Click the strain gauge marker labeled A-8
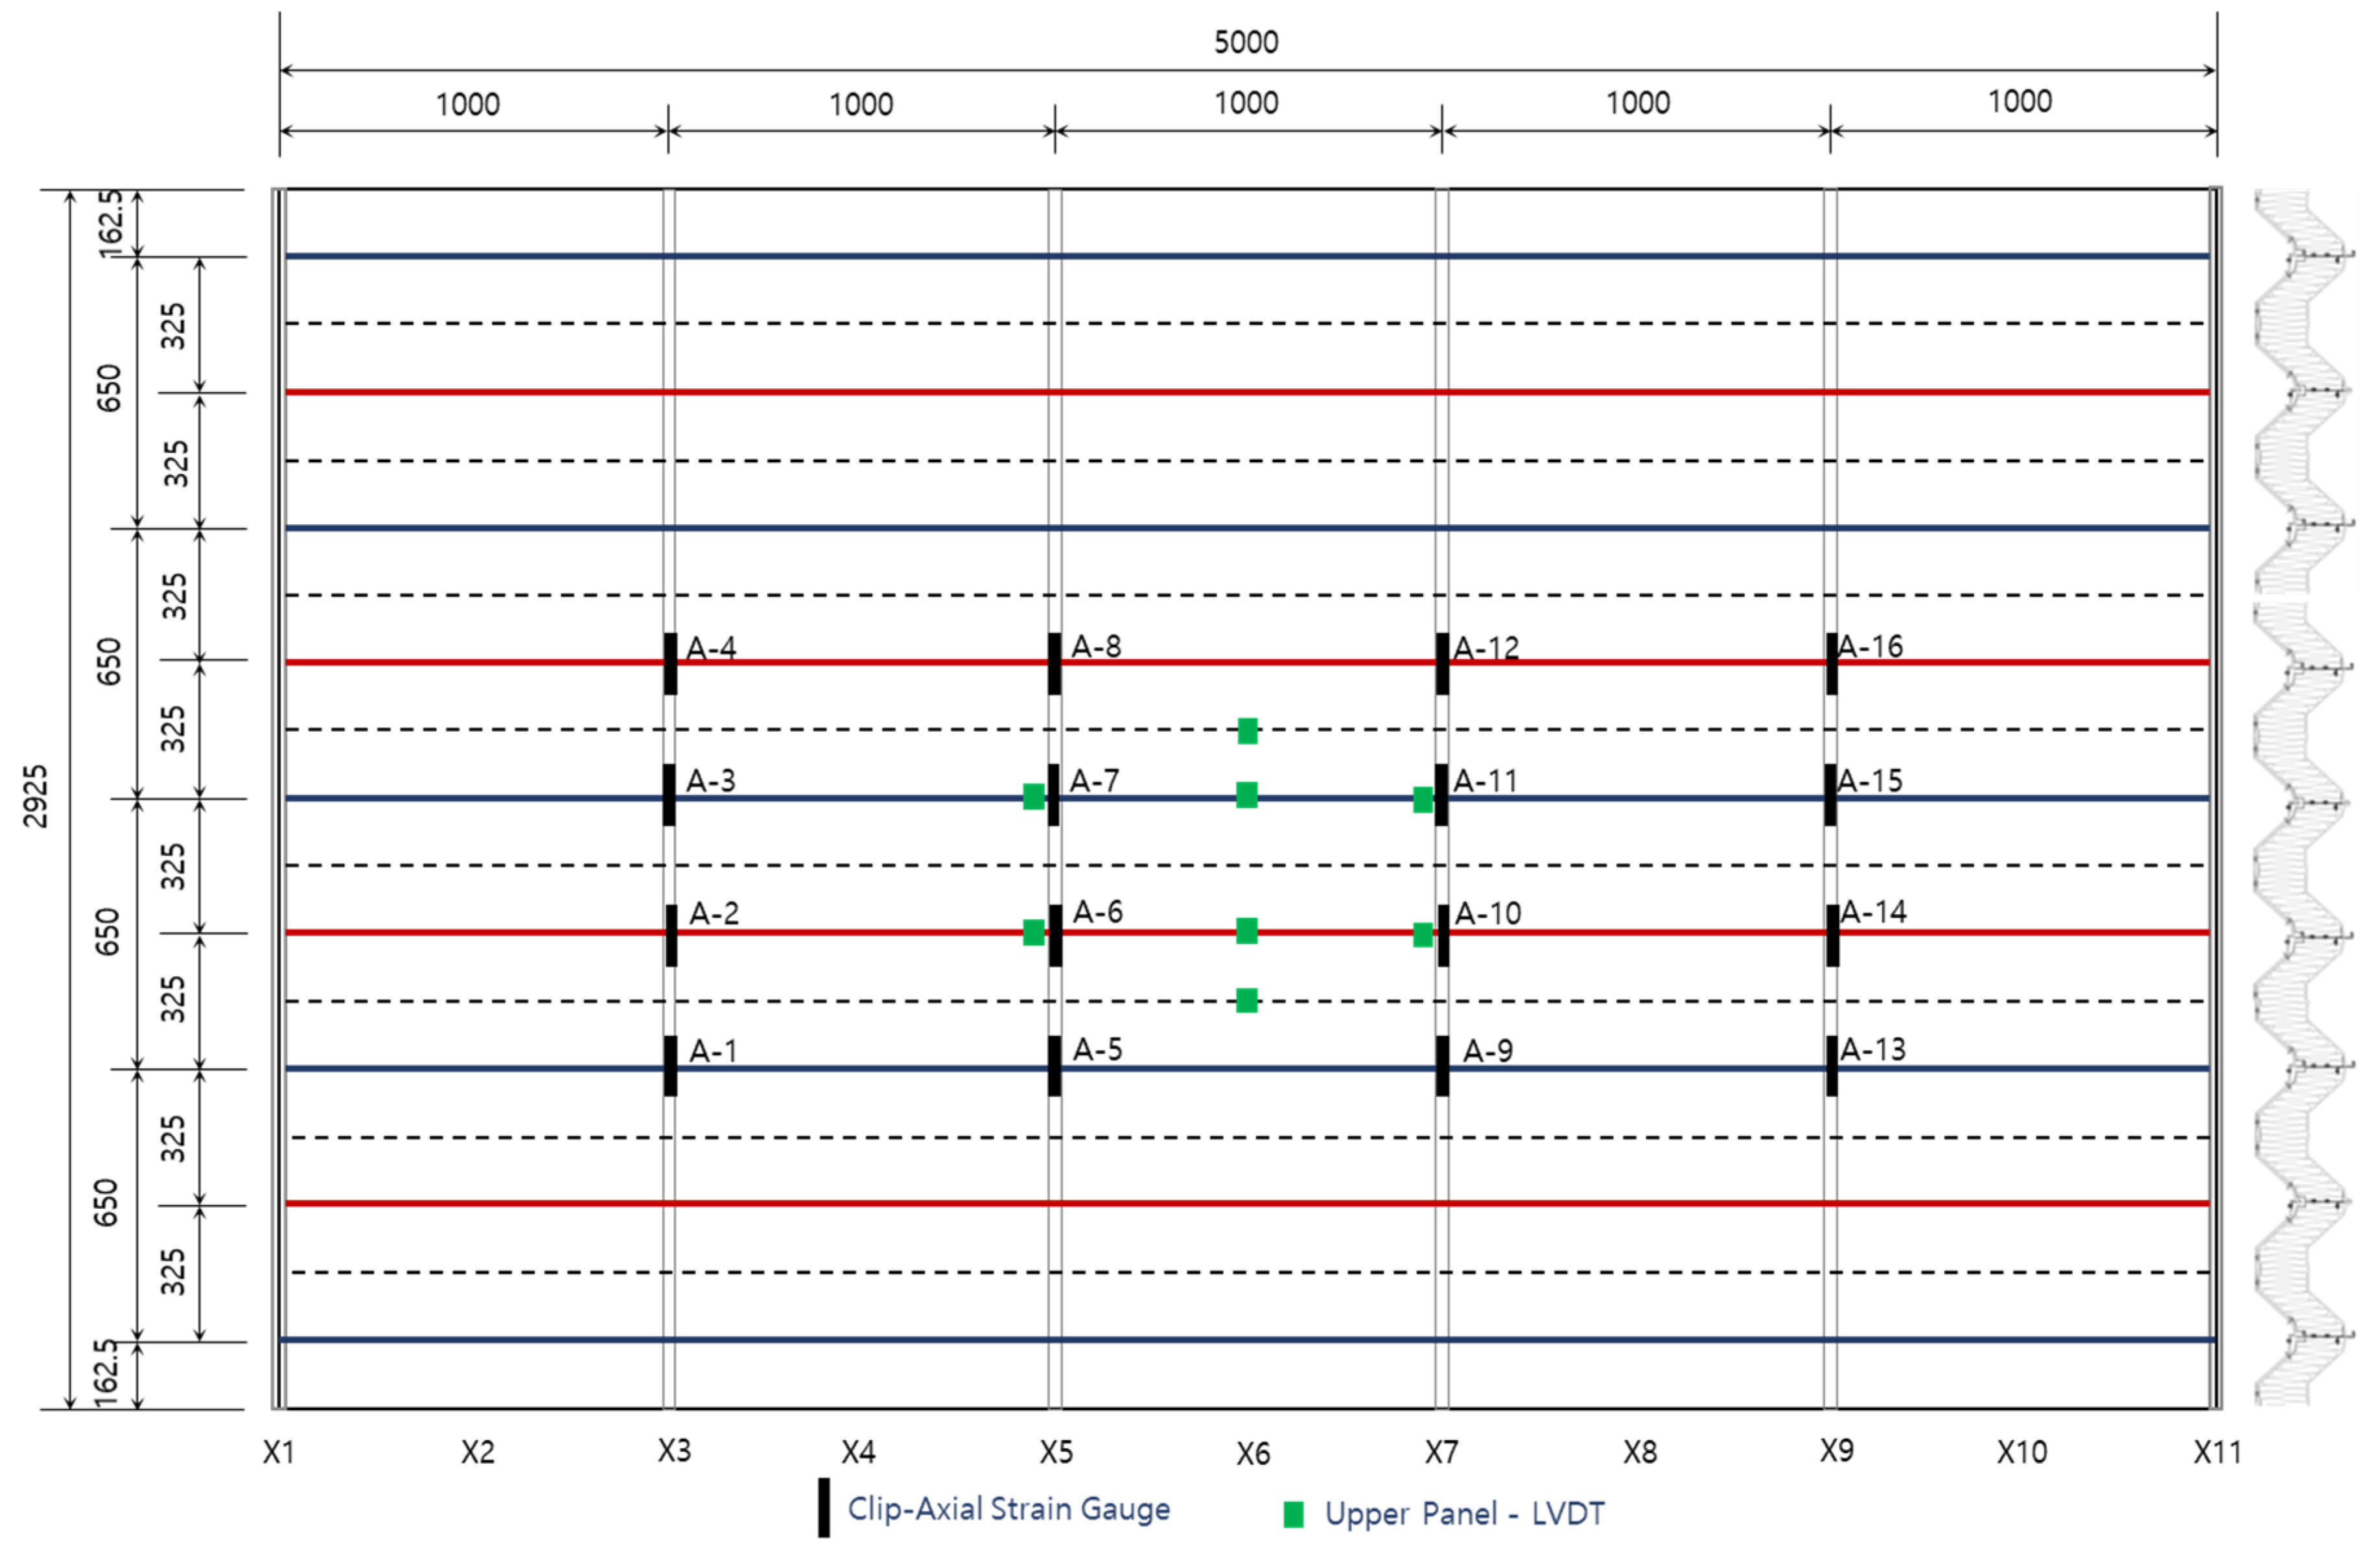This screenshot has width=2380, height=1553. [1054, 663]
